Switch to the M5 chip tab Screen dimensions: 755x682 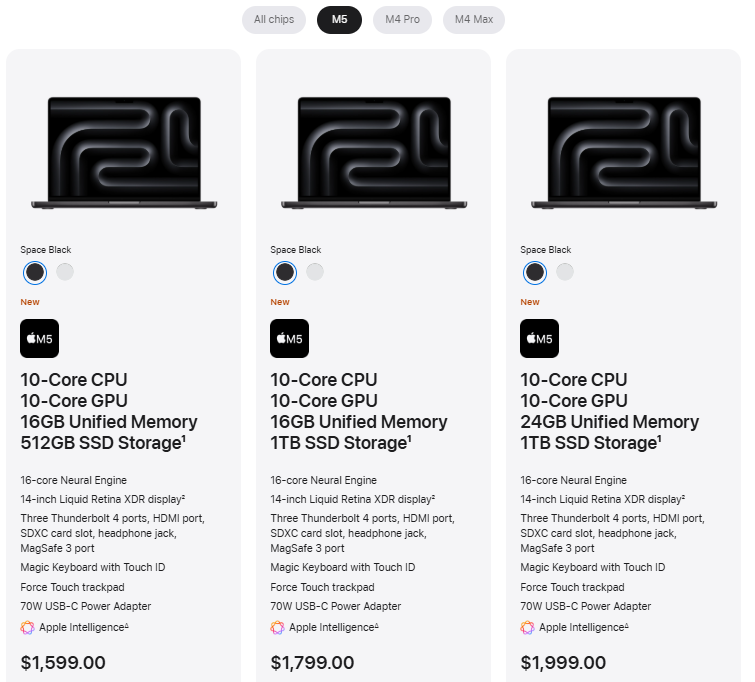339,19
